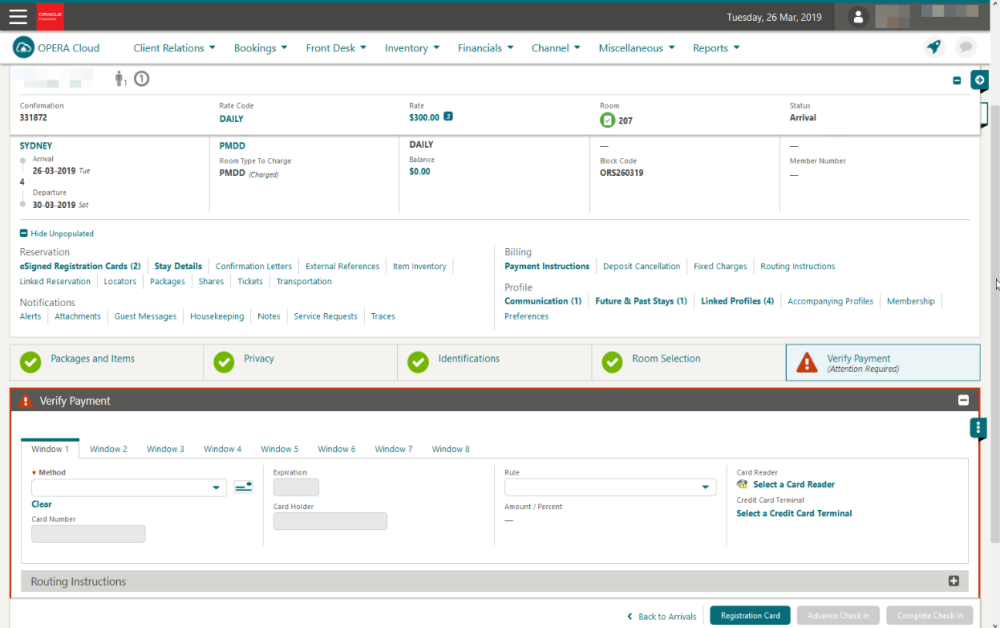Open the Front Desk menu
This screenshot has width=1000, height=628.
336,48
